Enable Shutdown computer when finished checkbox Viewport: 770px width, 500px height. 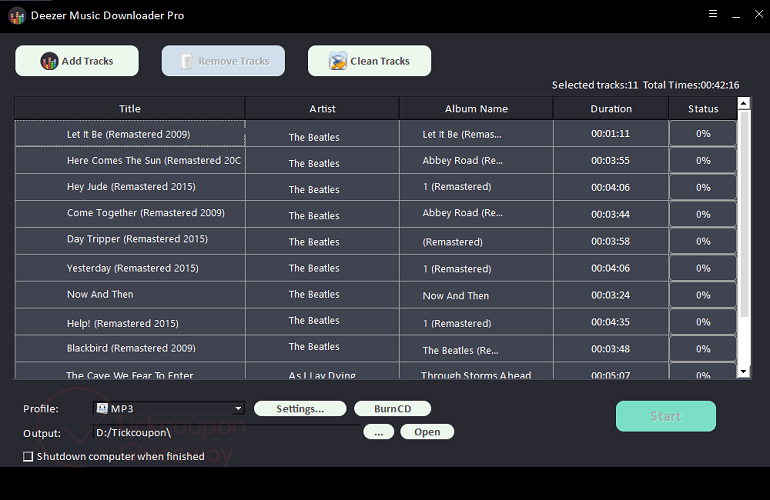tap(28, 456)
